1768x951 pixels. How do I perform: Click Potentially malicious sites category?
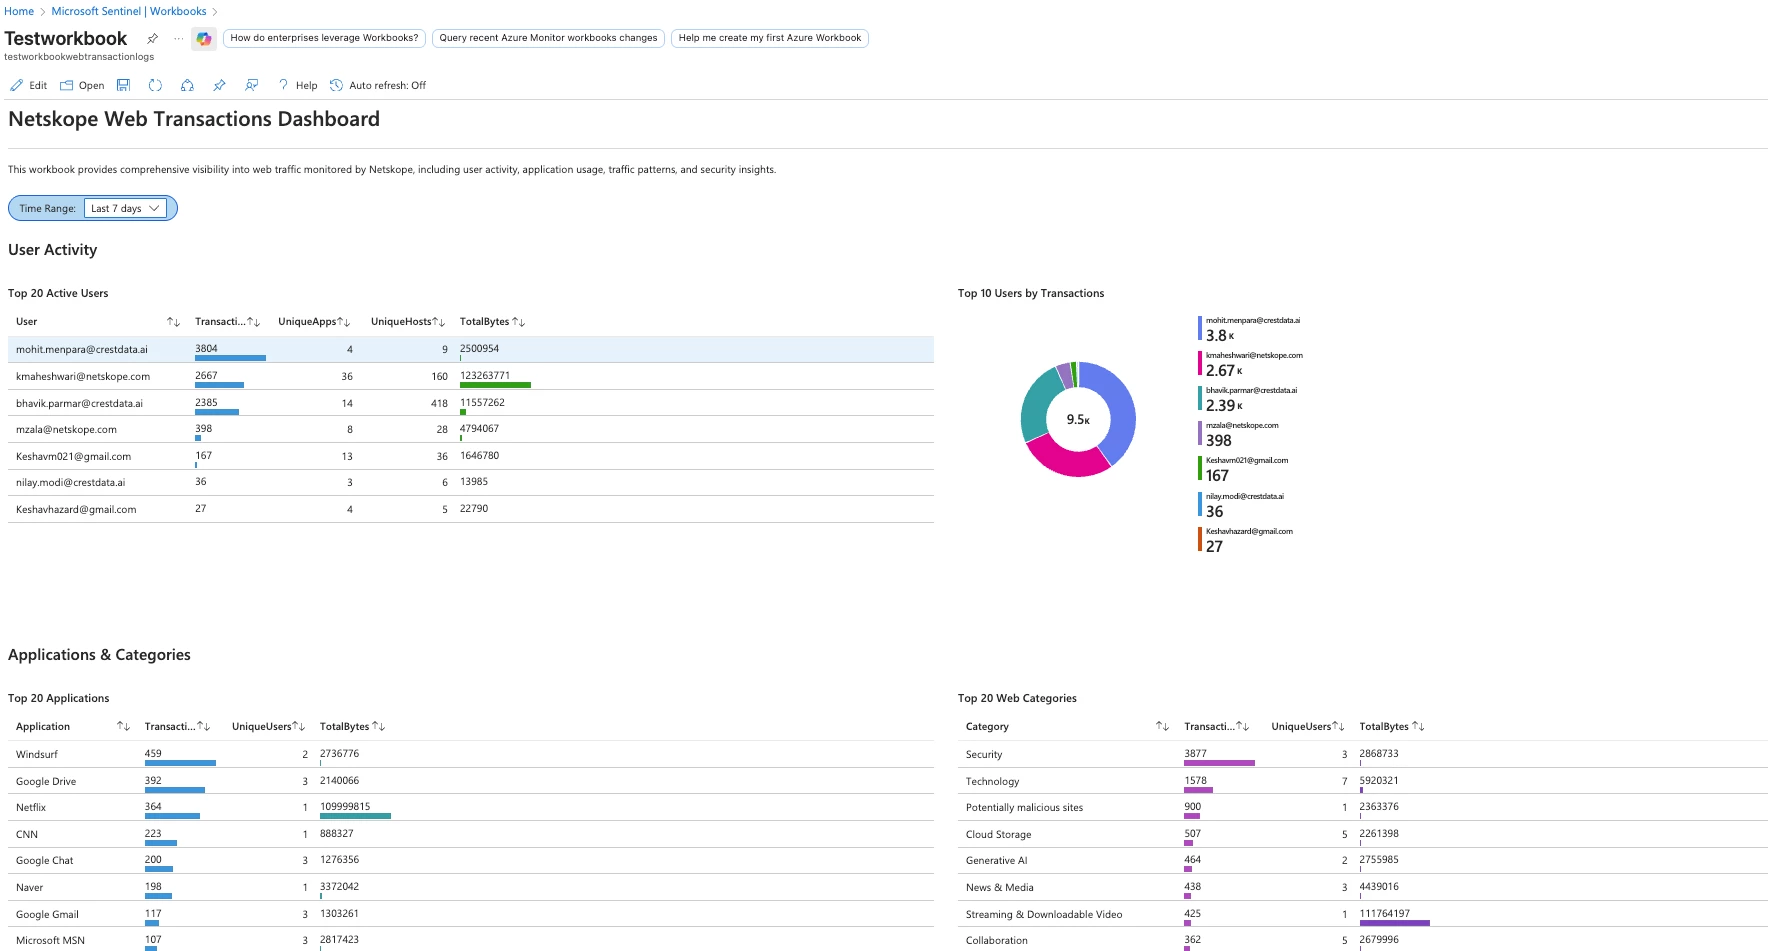pos(1363,807)
